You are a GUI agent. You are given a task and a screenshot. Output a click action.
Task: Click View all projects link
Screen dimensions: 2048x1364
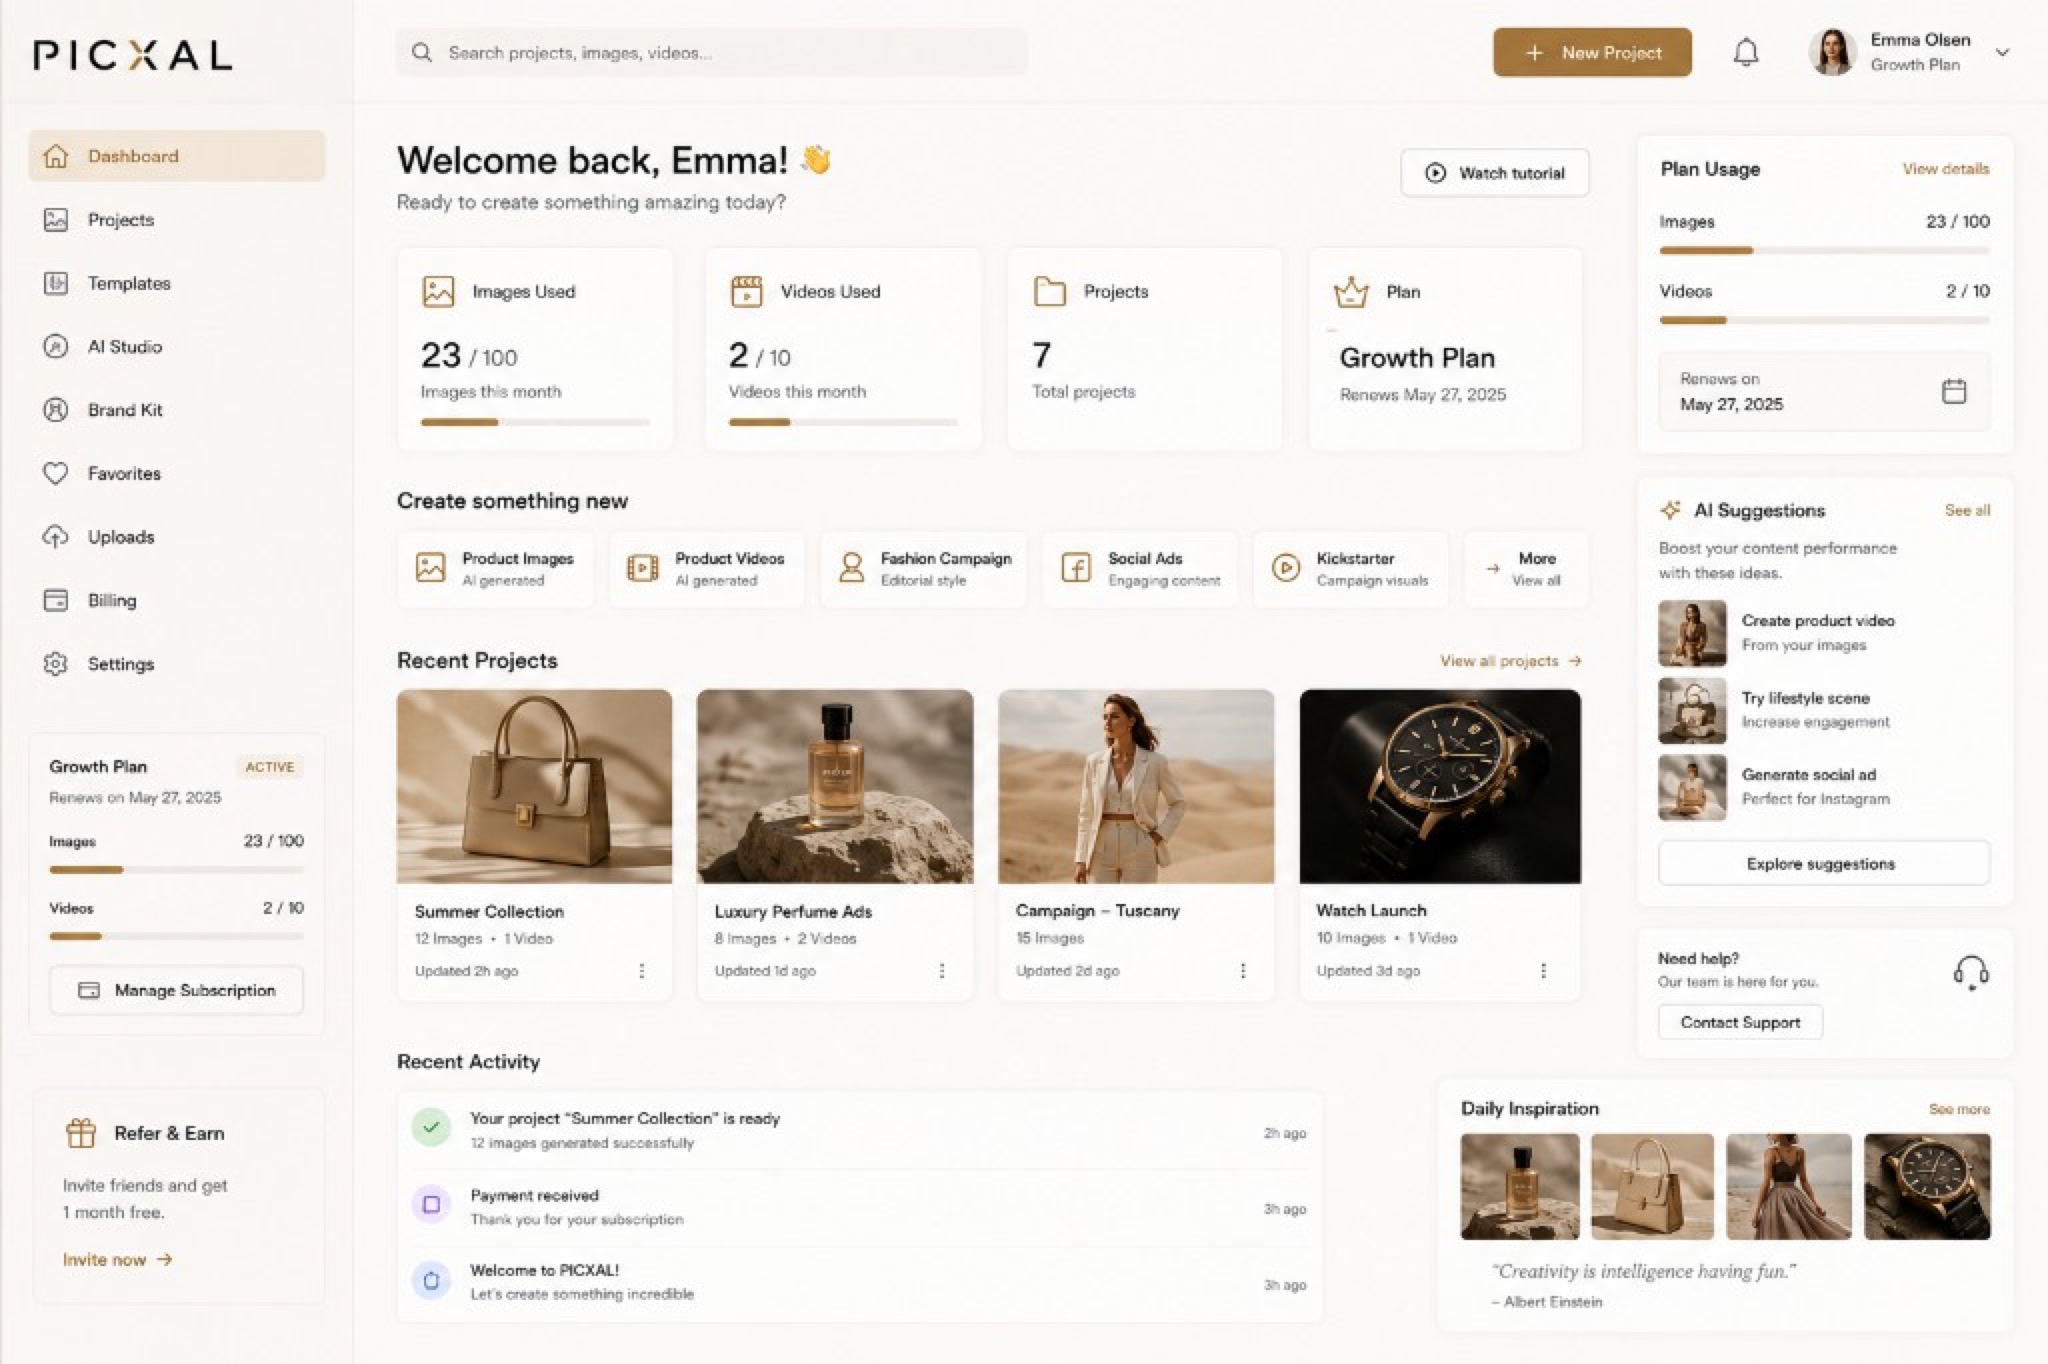pos(1510,660)
